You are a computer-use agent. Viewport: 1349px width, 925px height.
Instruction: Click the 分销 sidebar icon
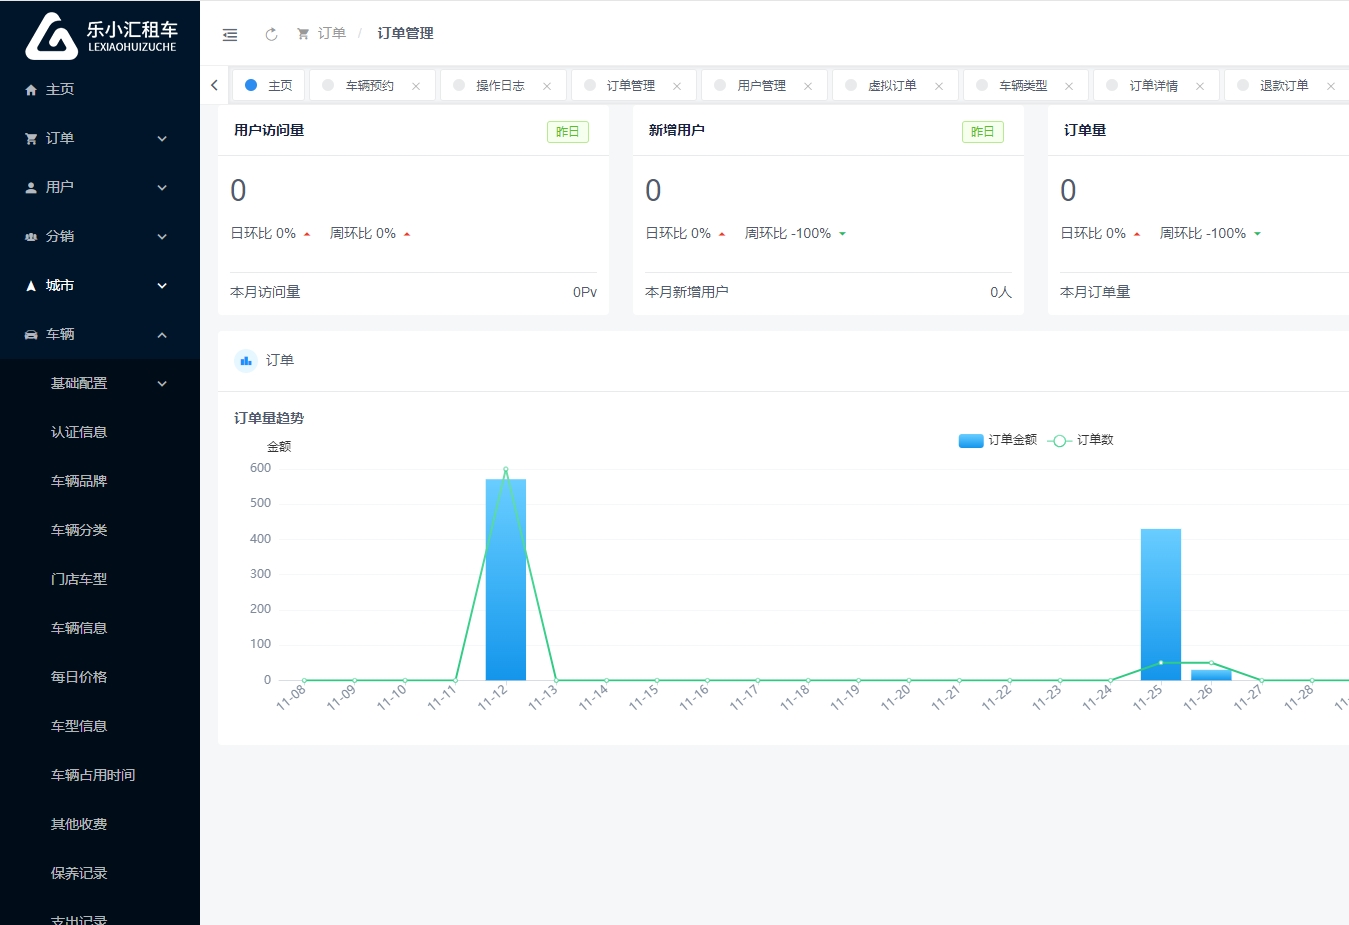[x=31, y=237]
